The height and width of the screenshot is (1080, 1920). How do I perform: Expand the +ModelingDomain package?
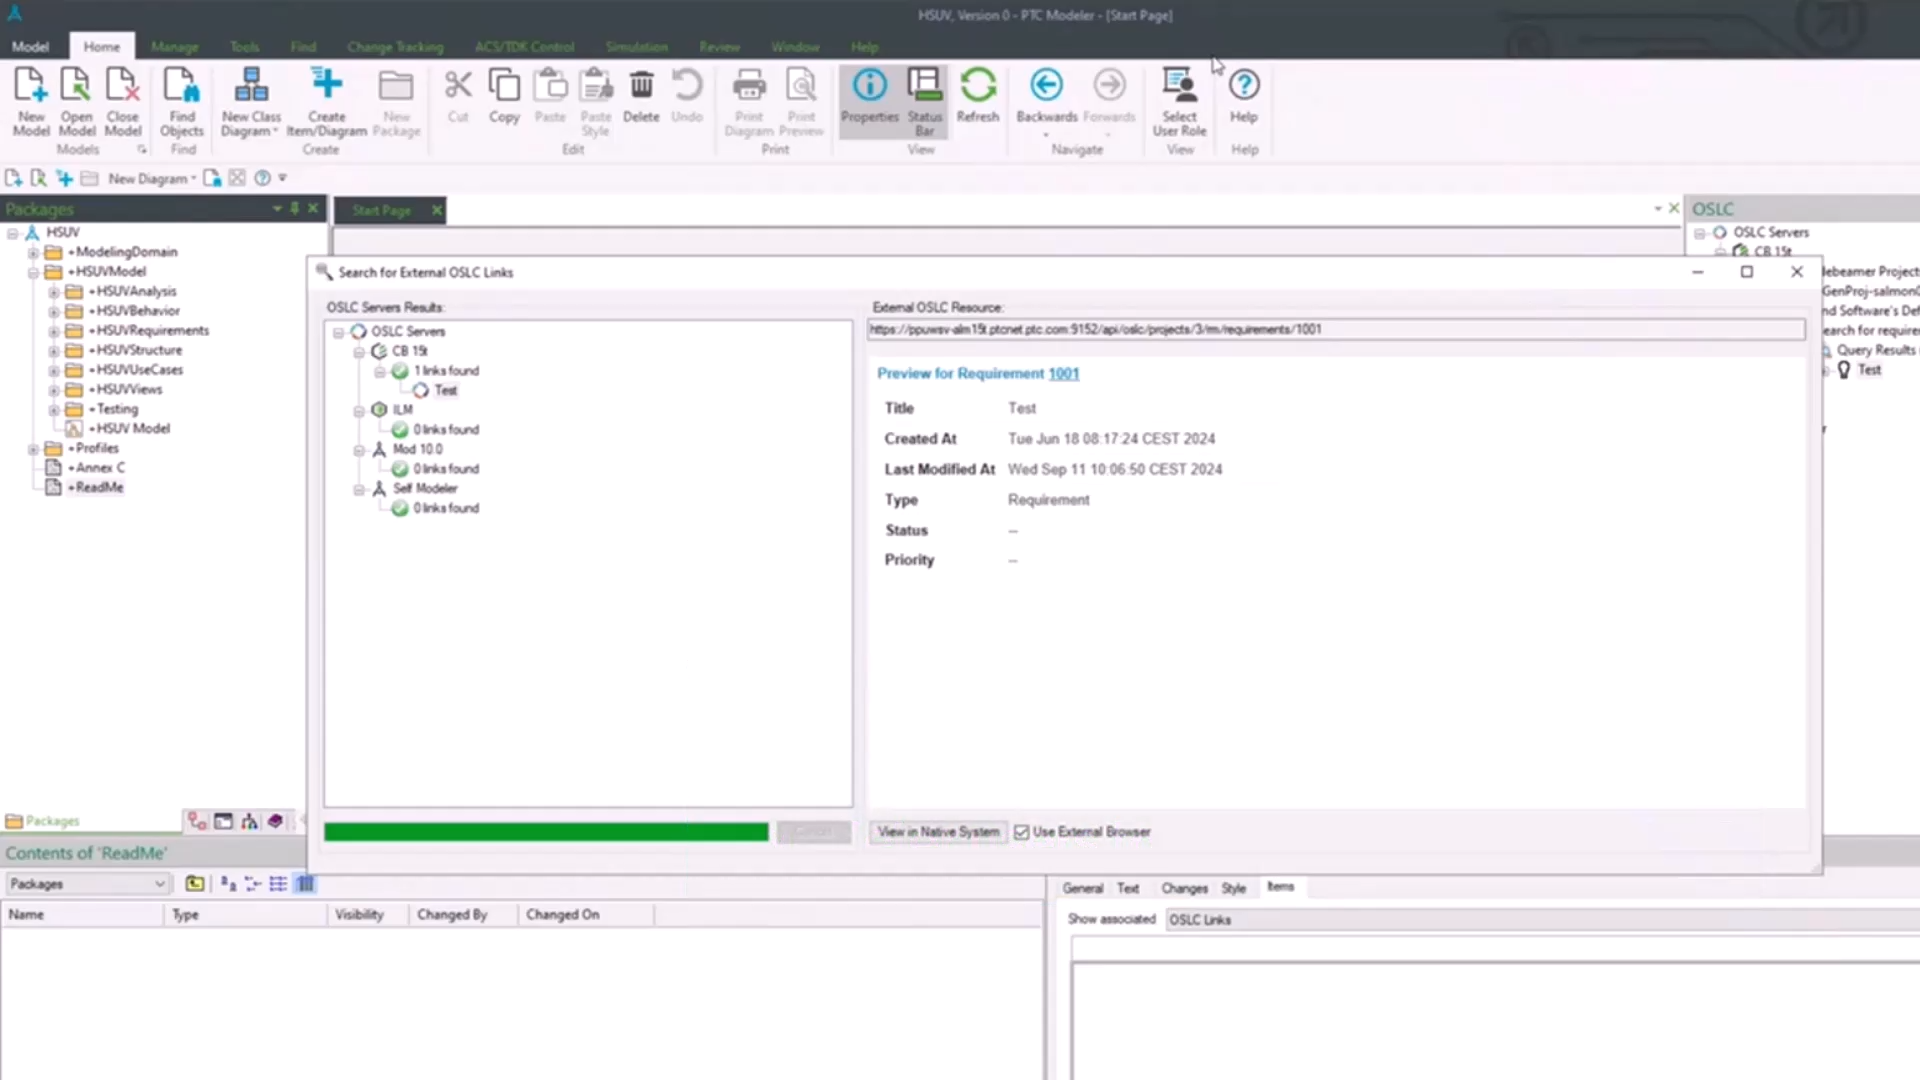point(33,253)
